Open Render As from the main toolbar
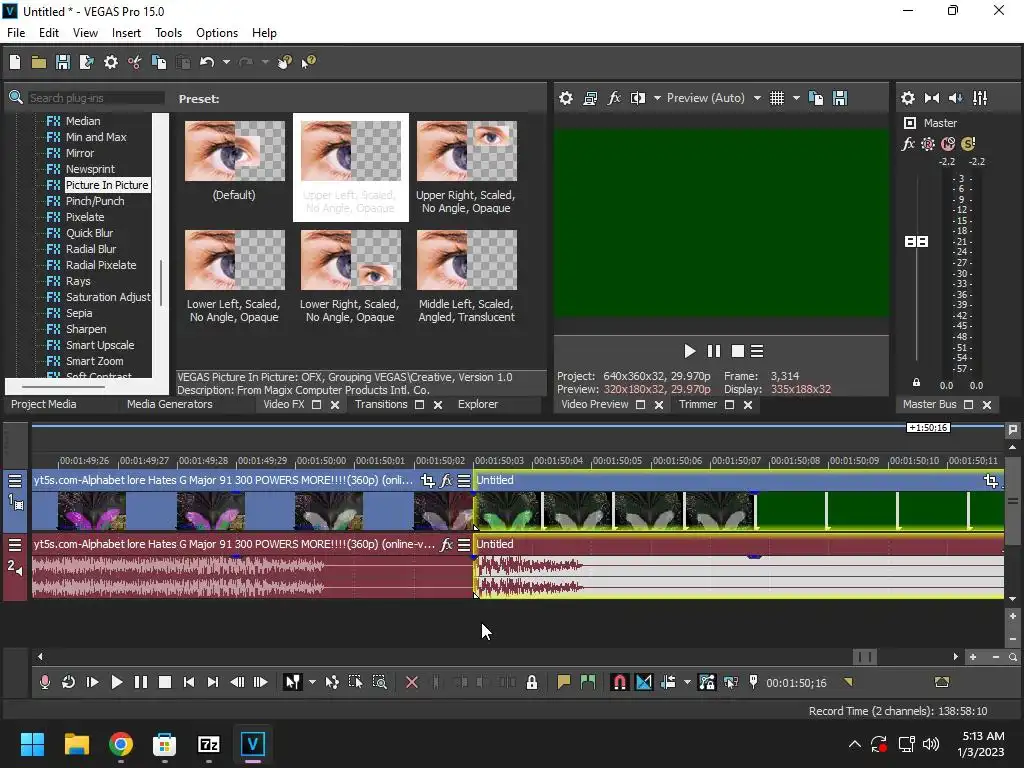This screenshot has height=768, width=1024. coord(86,62)
